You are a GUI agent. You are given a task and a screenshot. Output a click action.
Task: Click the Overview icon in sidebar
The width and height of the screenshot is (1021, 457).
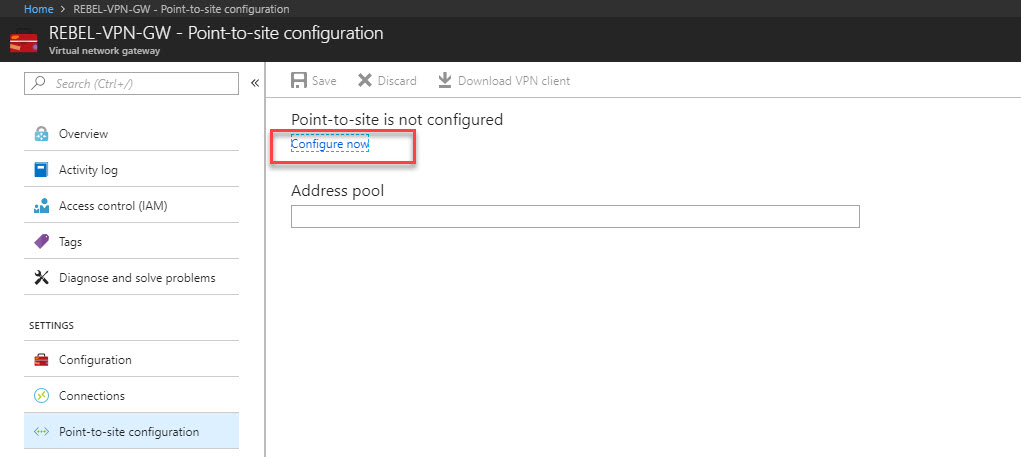pos(41,134)
